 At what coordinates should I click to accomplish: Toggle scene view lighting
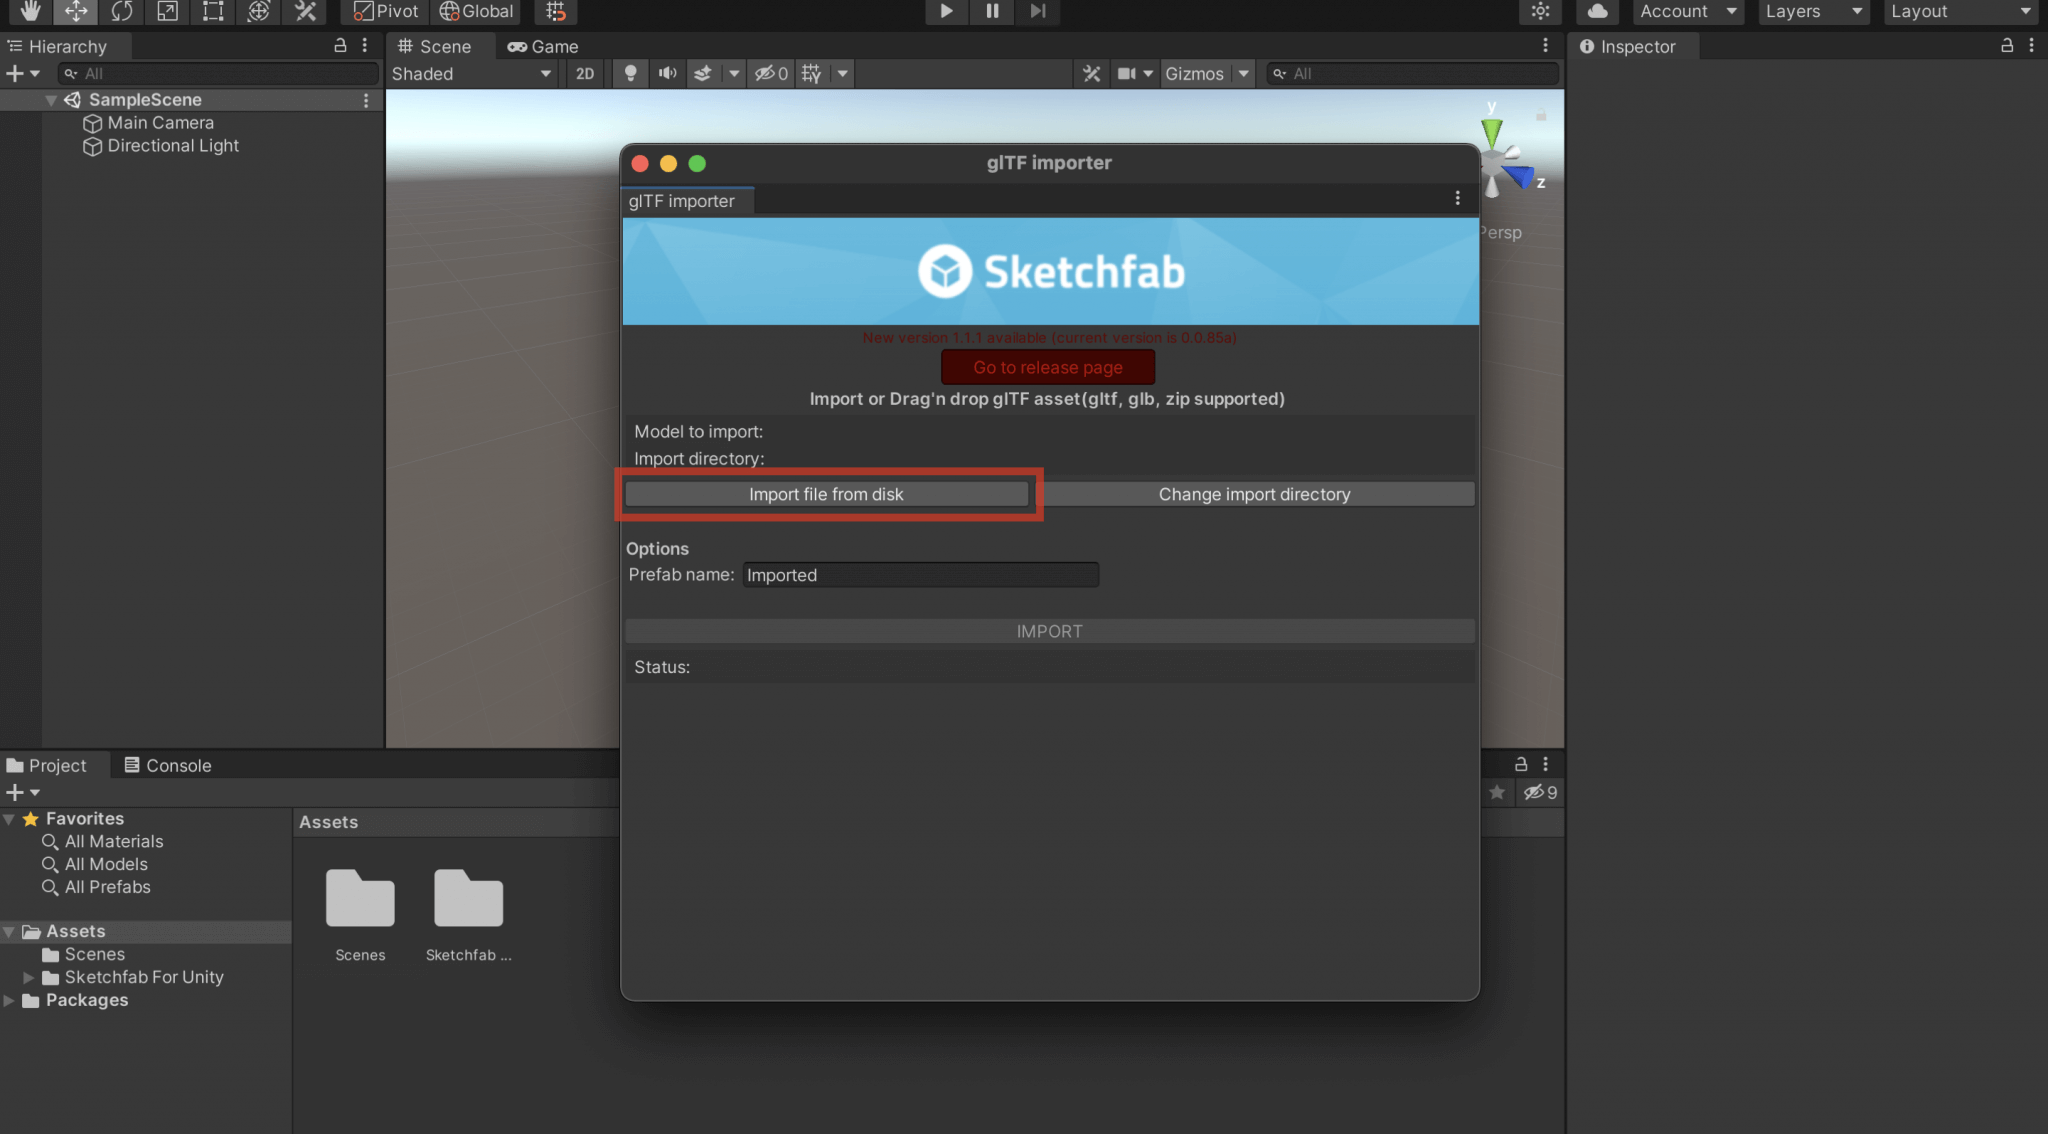pyautogui.click(x=629, y=73)
